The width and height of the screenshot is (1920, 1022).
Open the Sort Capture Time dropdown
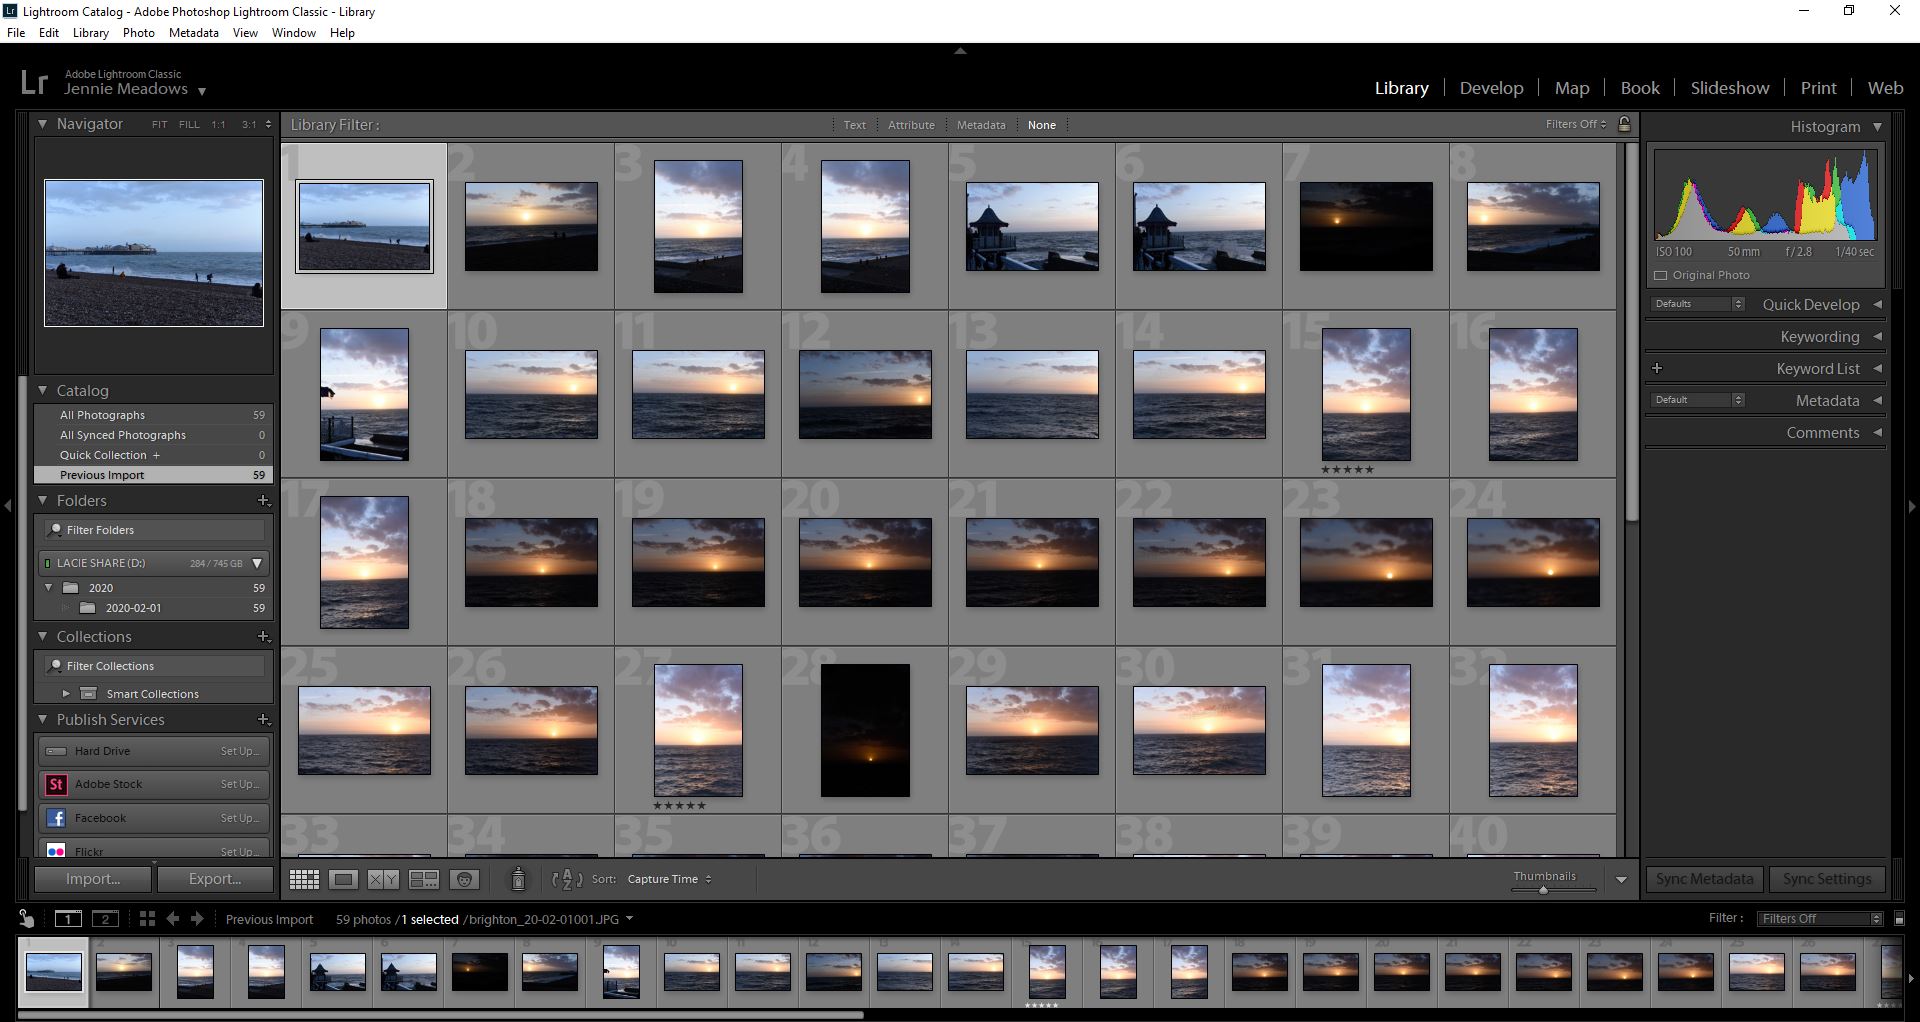click(668, 879)
